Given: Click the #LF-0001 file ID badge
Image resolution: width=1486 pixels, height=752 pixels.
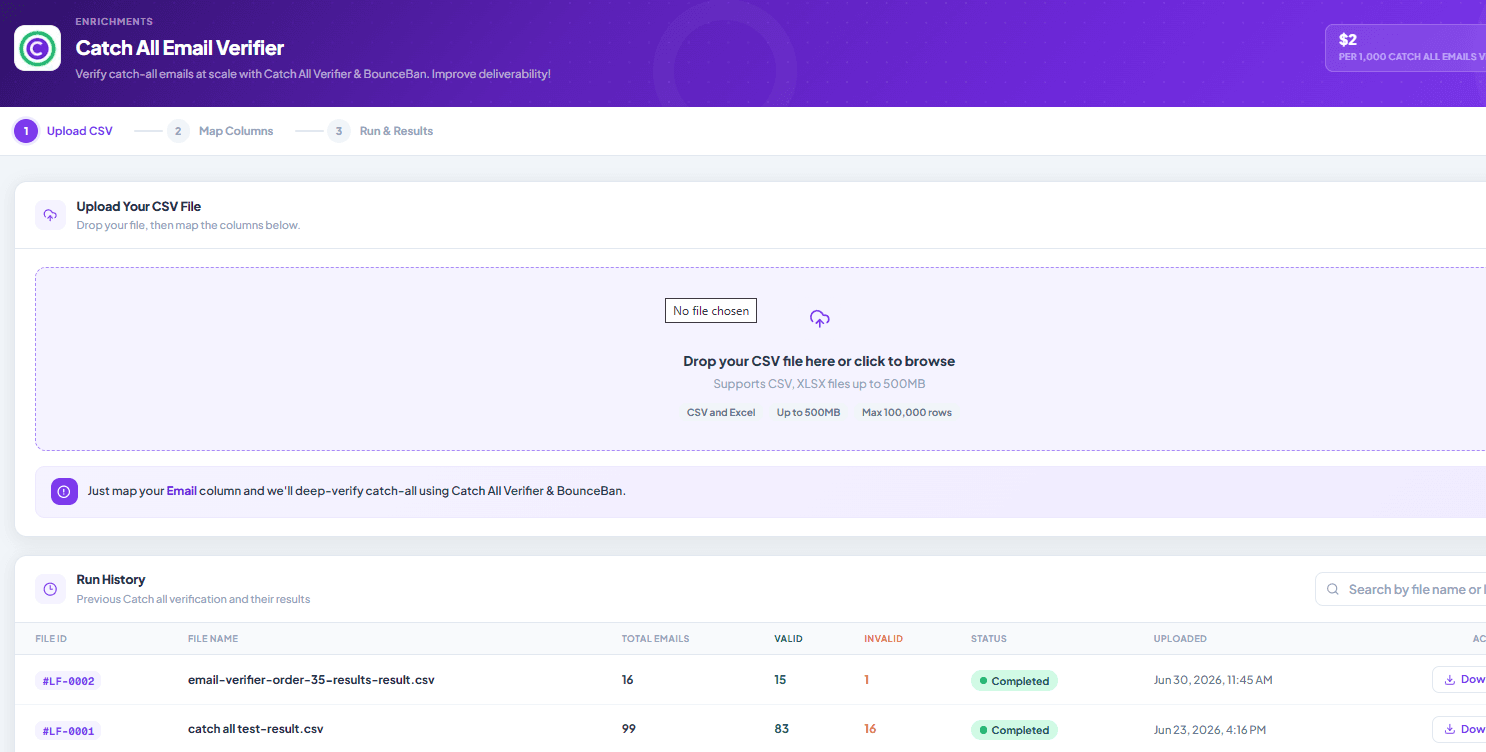Looking at the screenshot, I should tap(68, 730).
